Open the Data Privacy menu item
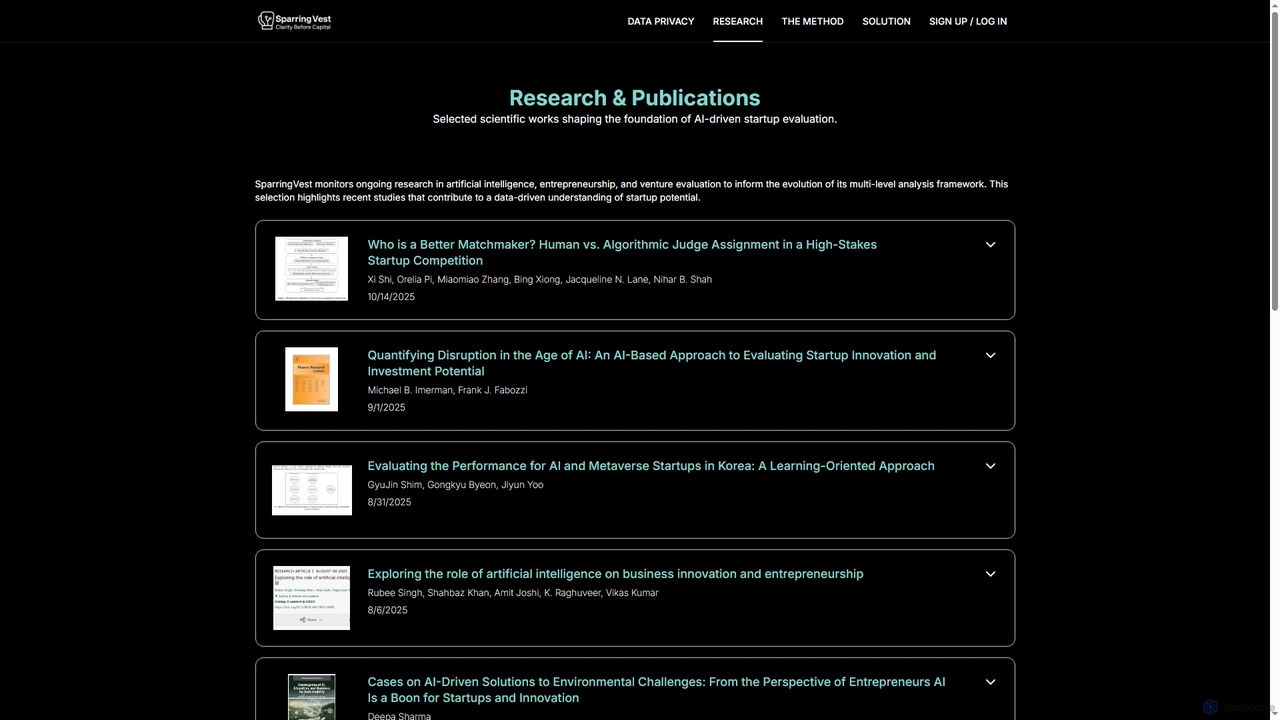This screenshot has width=1280, height=720. (x=660, y=21)
